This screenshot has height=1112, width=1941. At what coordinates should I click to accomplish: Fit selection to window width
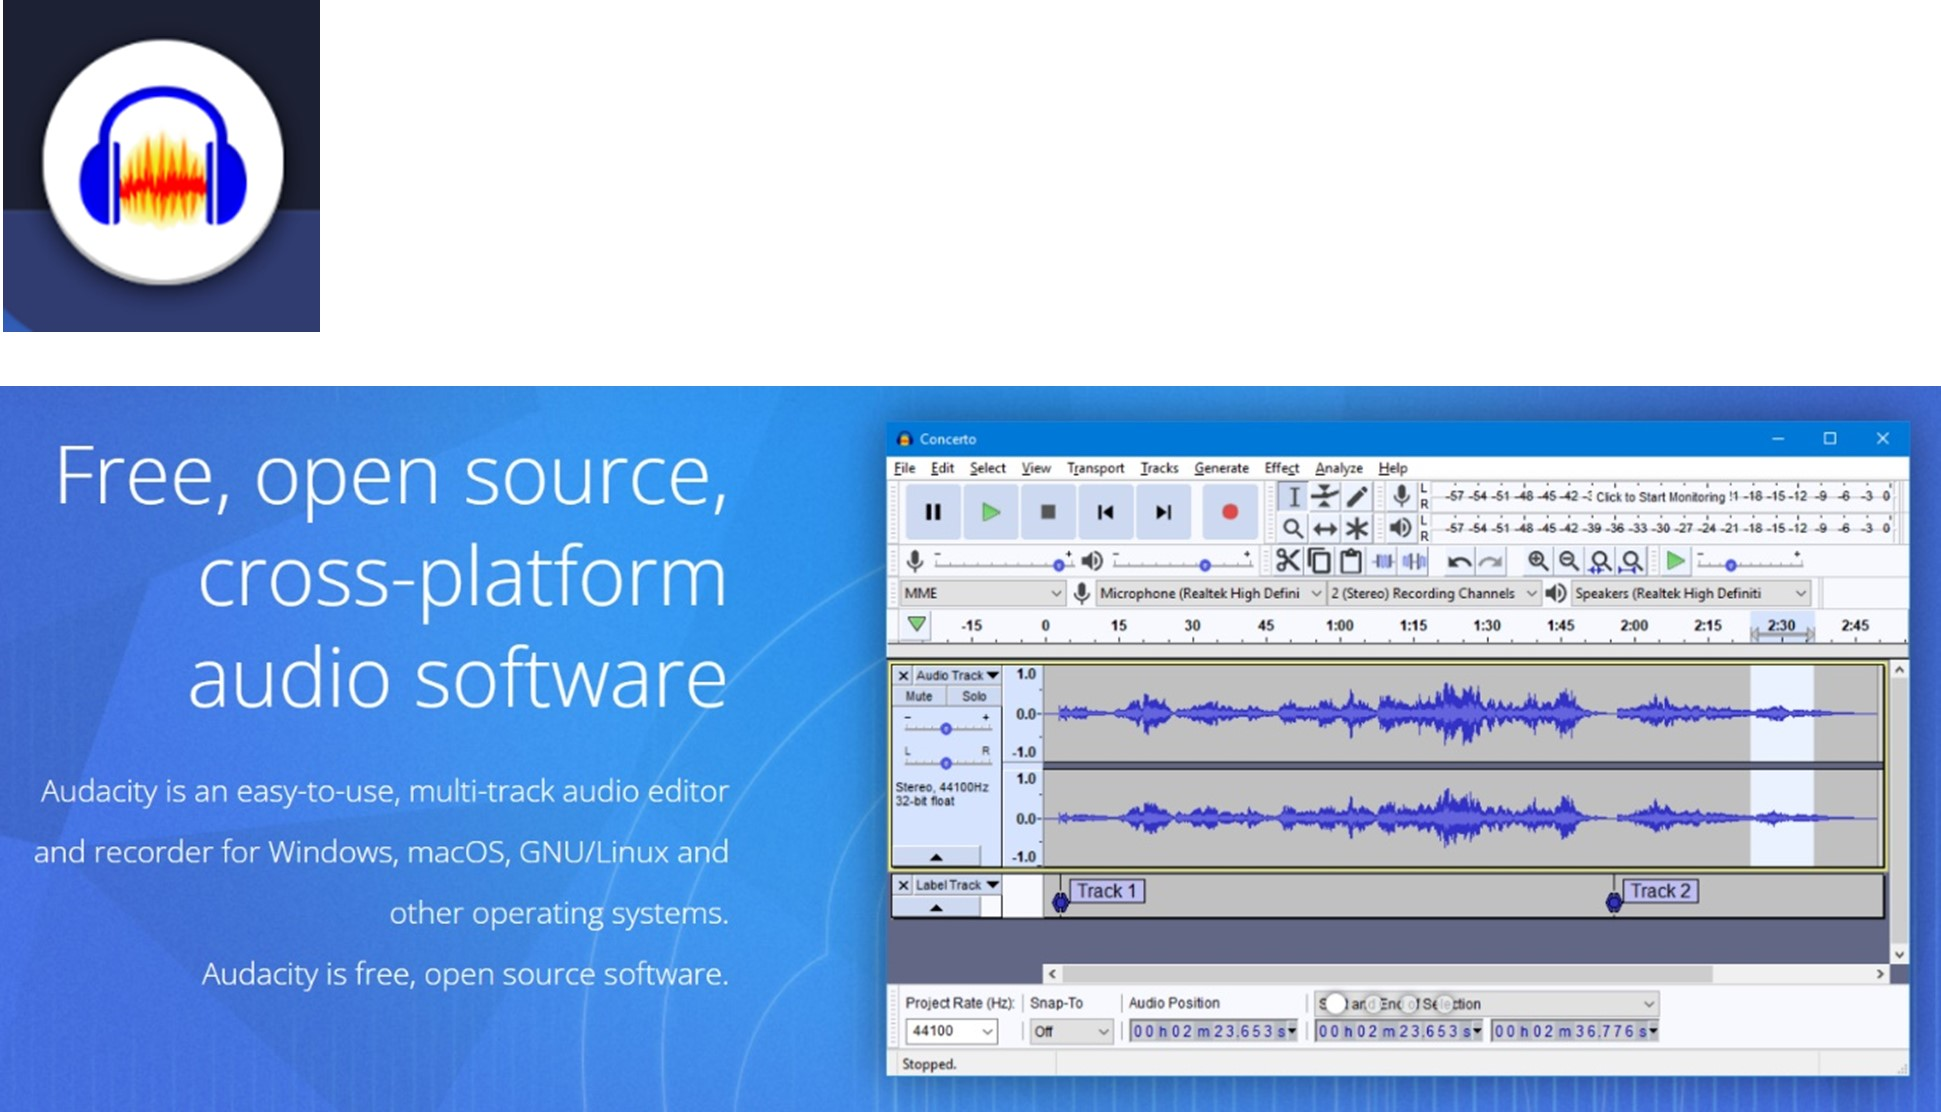point(1600,561)
